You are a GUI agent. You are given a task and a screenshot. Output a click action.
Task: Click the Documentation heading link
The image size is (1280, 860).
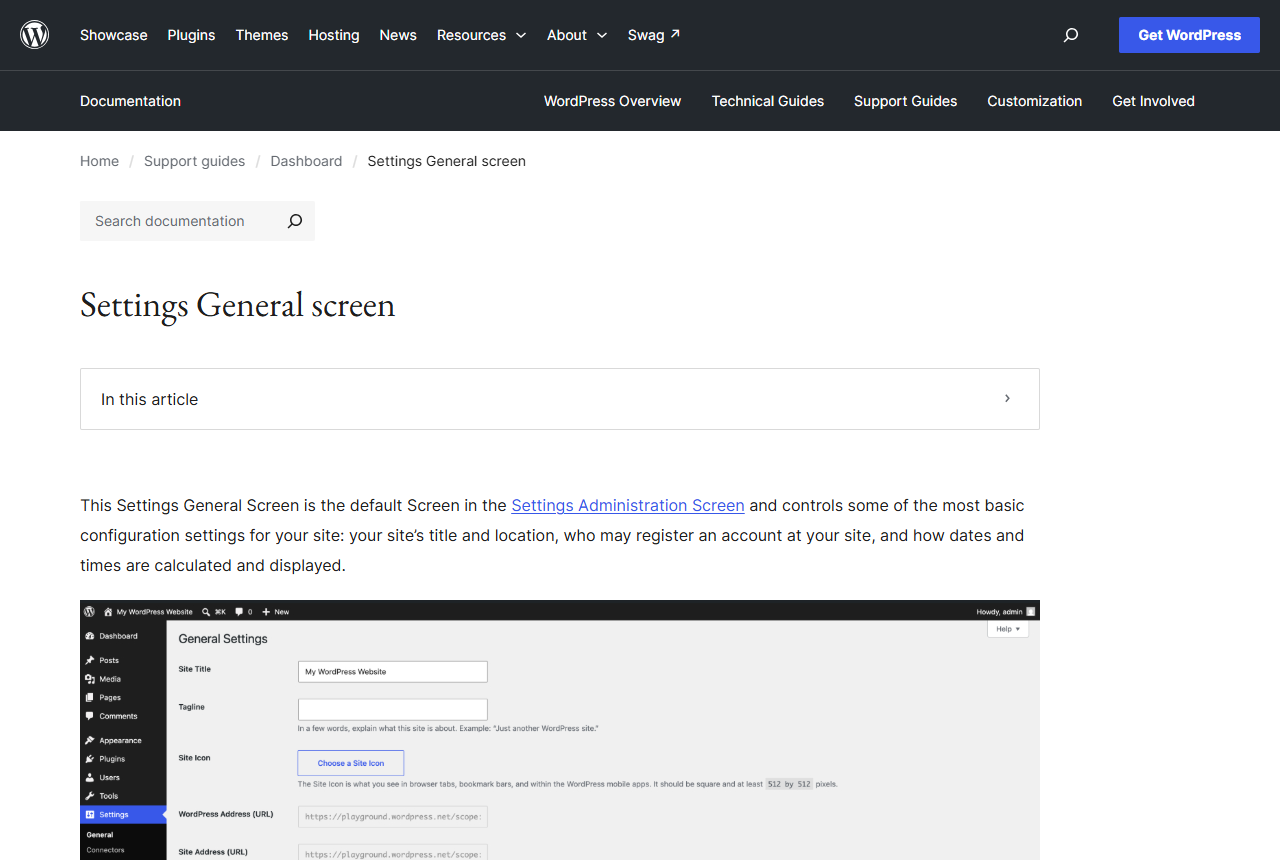(x=130, y=101)
